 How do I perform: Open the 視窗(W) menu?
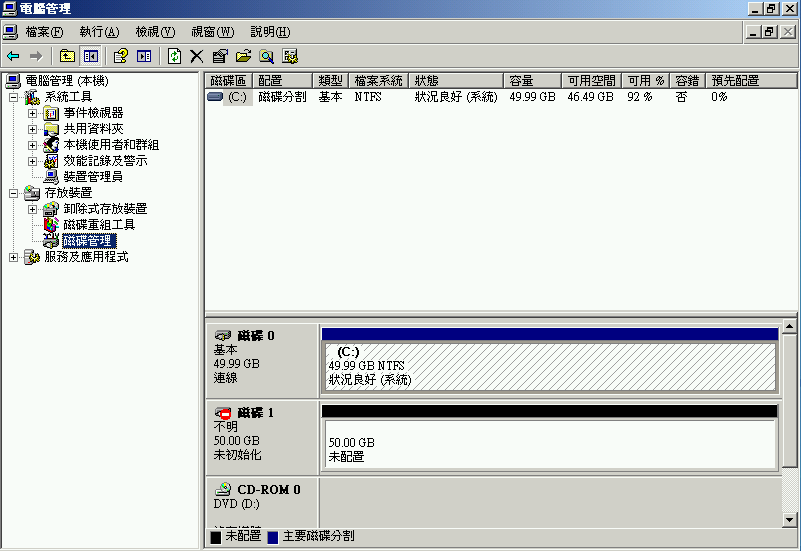[x=213, y=32]
